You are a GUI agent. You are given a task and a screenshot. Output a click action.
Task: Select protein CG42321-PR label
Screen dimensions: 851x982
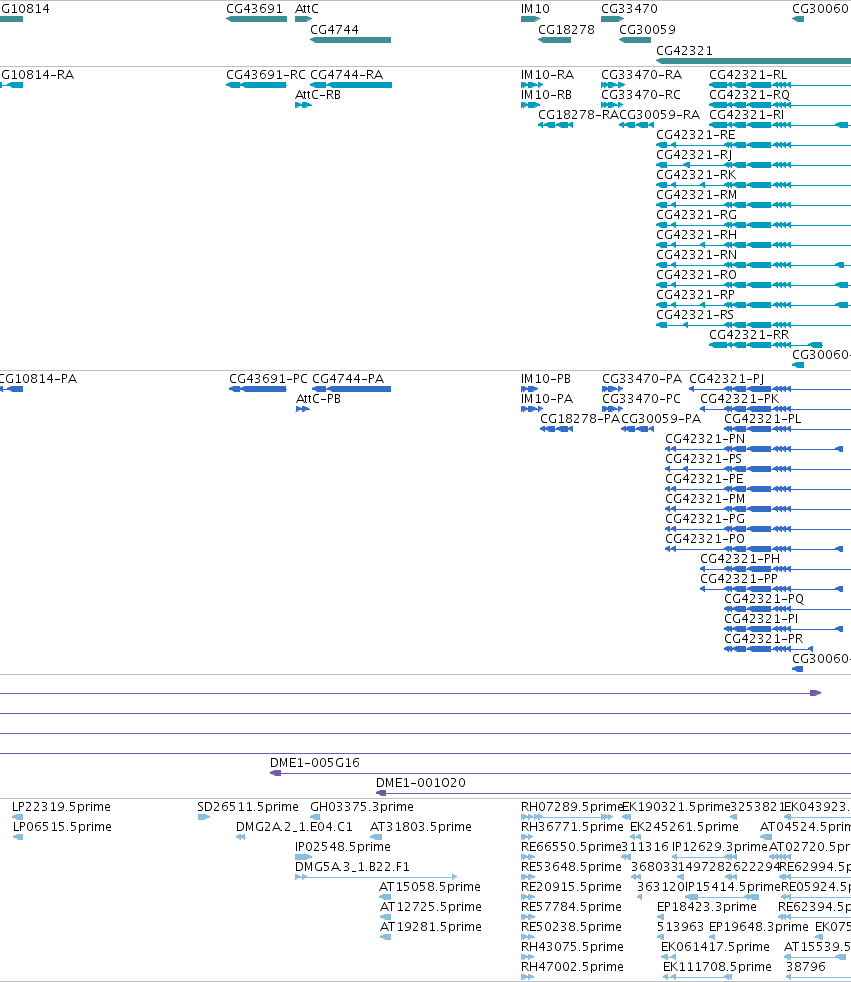[x=763, y=639]
